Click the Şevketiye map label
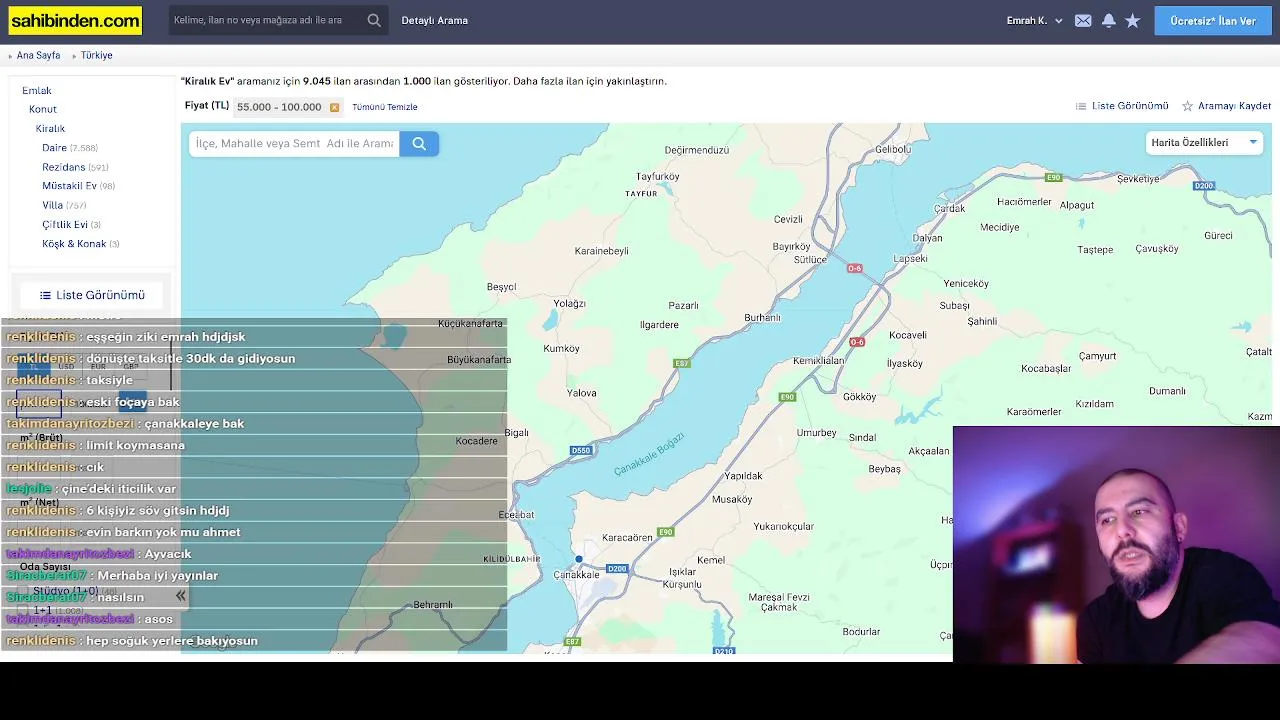 click(1138, 179)
